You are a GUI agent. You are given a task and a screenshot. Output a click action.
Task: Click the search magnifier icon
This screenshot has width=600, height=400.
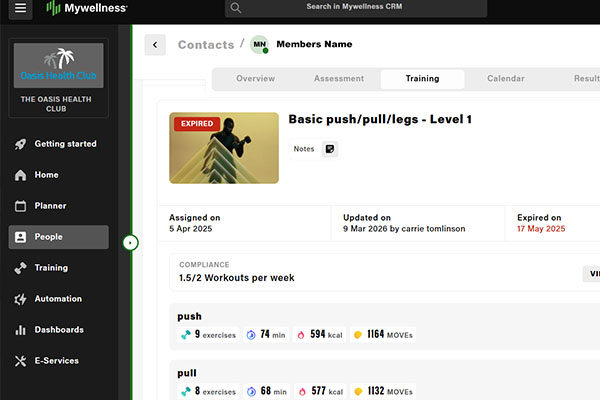[236, 9]
